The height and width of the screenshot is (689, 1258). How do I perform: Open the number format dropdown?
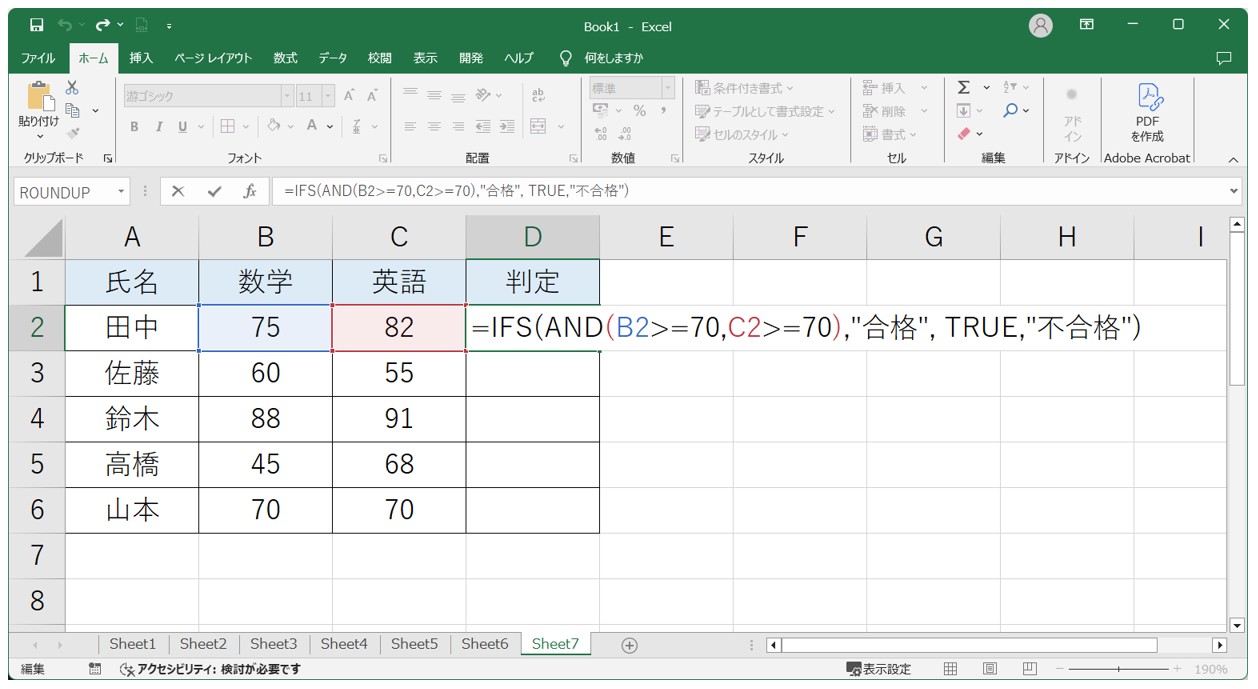(668, 88)
